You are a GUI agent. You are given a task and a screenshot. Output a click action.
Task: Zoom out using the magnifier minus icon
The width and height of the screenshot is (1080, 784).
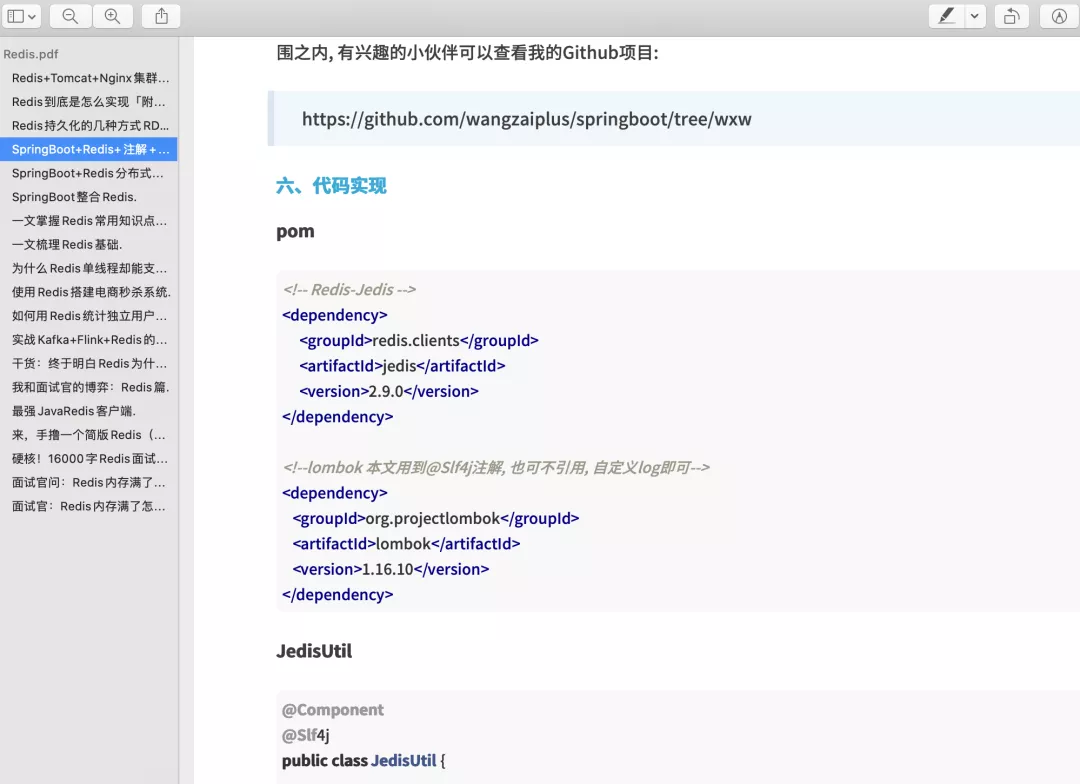(x=69, y=16)
